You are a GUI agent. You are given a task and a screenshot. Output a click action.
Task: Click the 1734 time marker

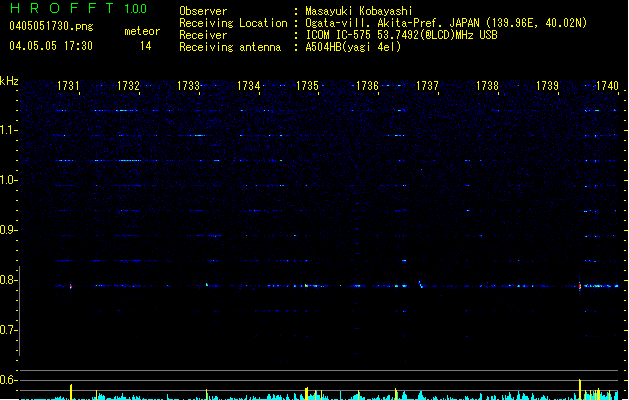click(248, 86)
